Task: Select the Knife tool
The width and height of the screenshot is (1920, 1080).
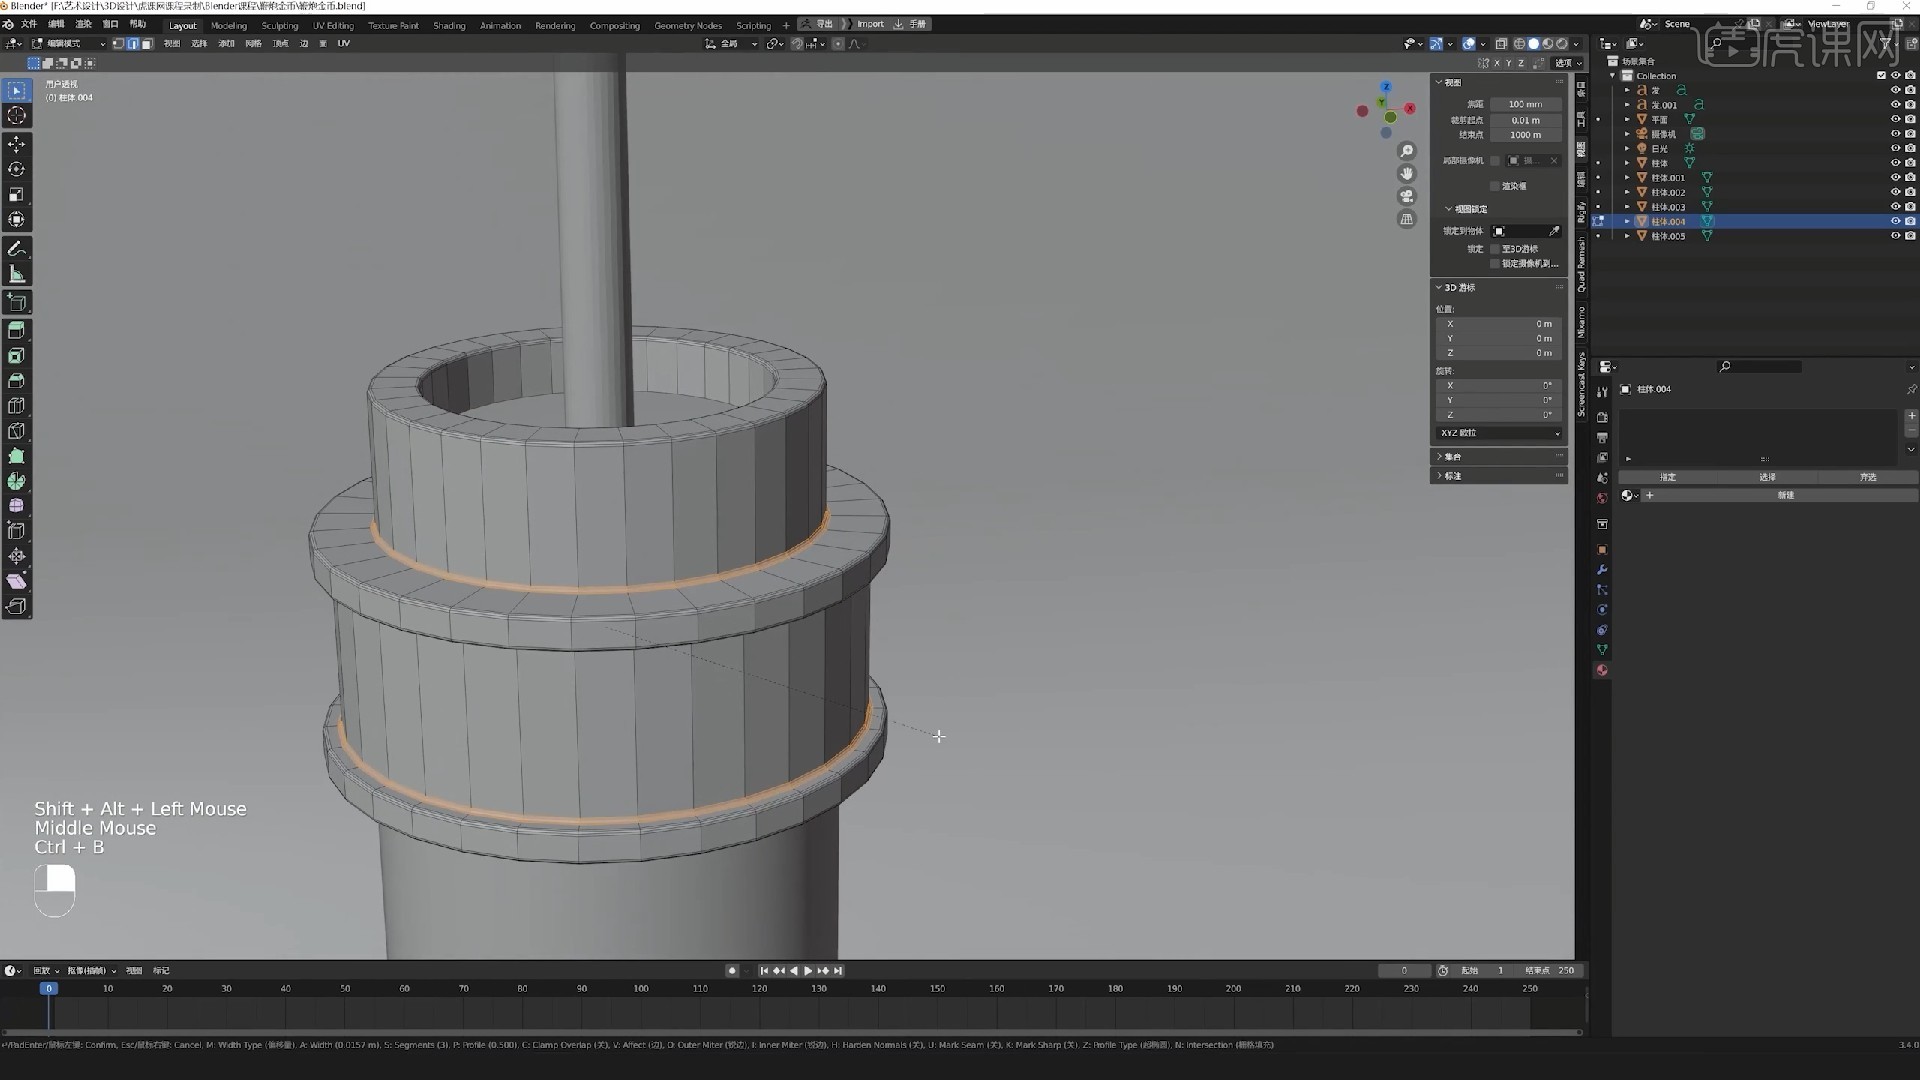Action: [x=16, y=431]
